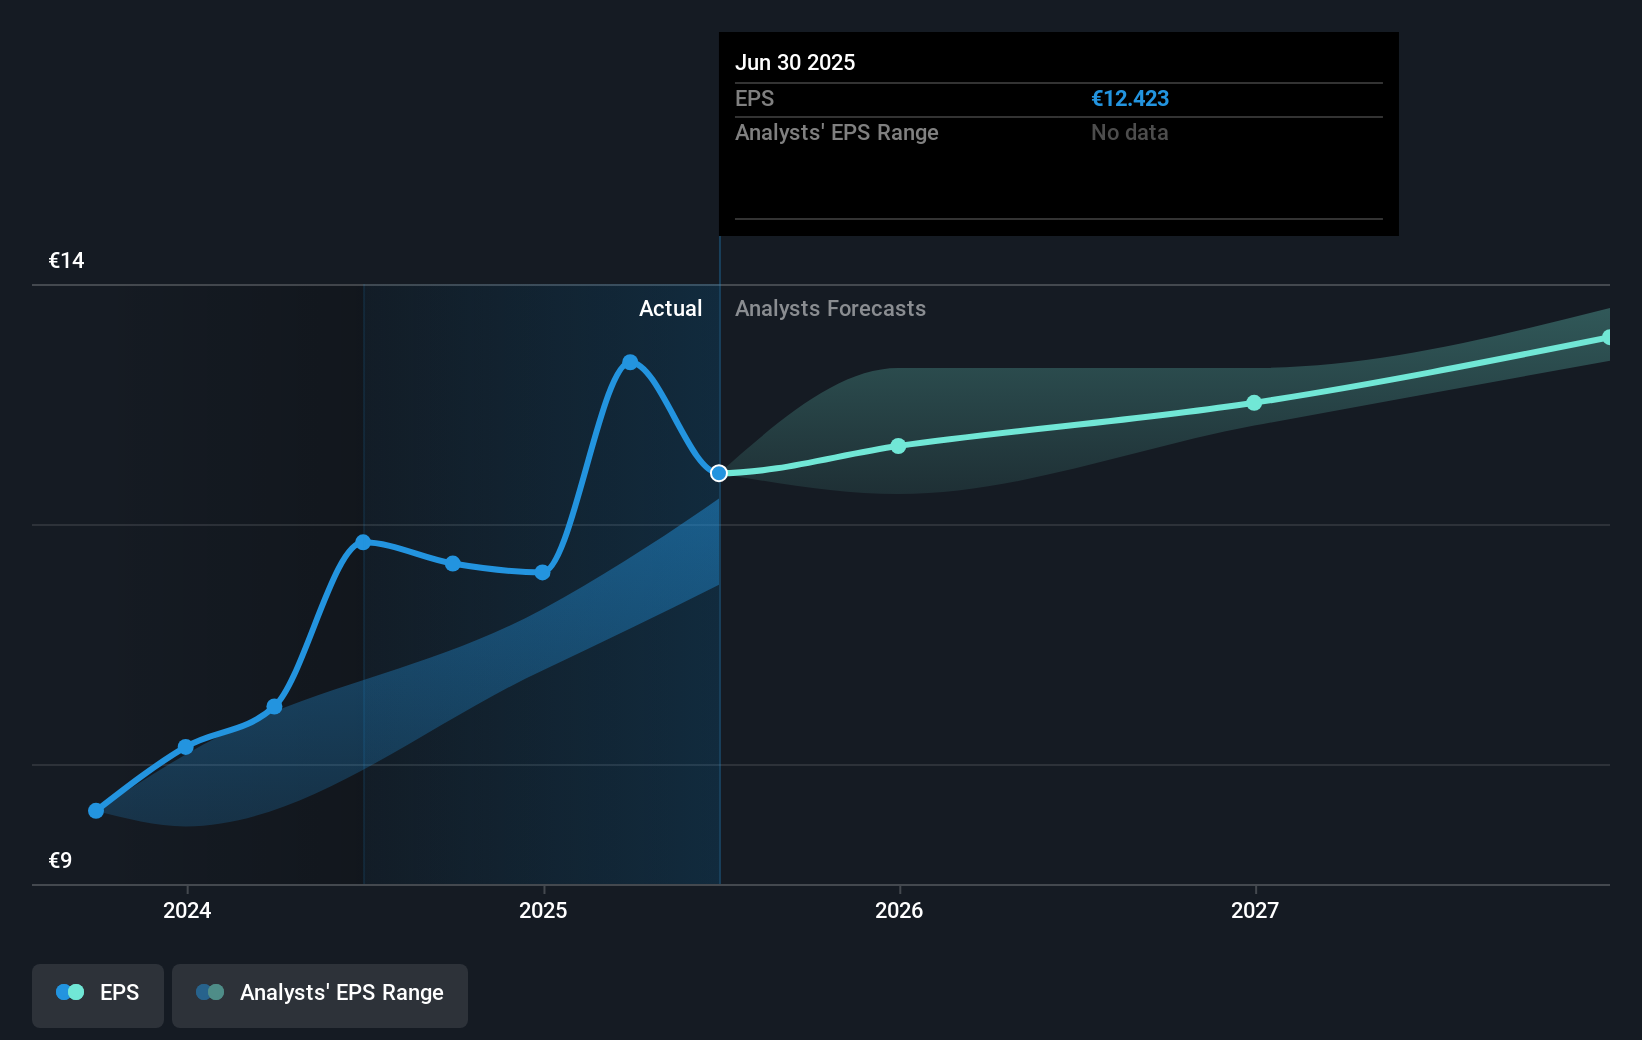
Task: Expand the Analysts' EPS Range row in tooltip
Action: 837,133
